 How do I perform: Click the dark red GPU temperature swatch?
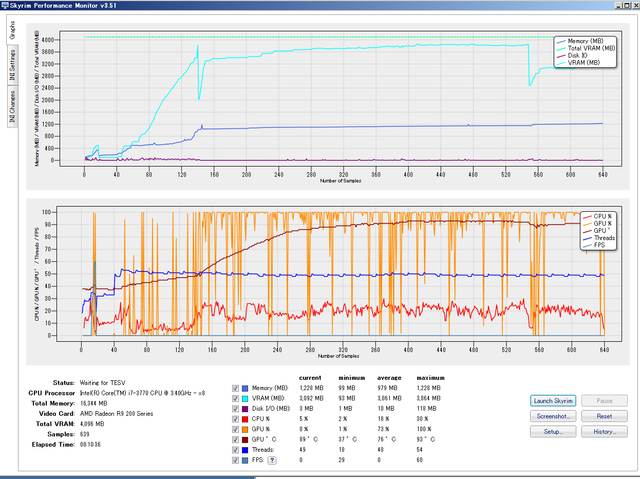[x=245, y=439]
